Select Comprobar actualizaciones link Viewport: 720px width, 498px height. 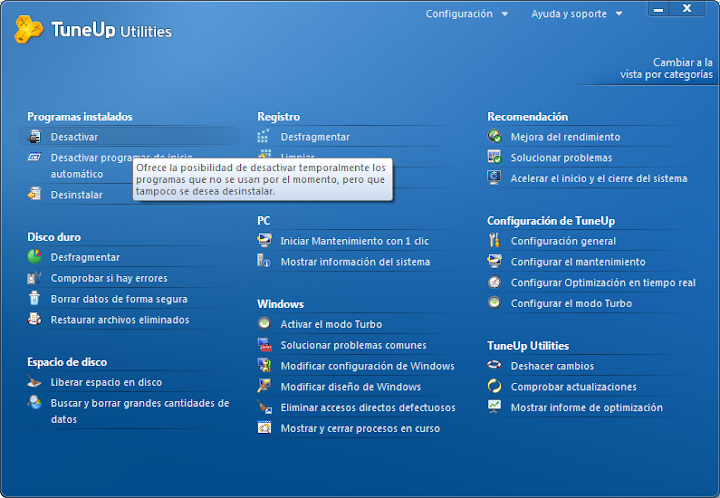pyautogui.click(x=574, y=386)
